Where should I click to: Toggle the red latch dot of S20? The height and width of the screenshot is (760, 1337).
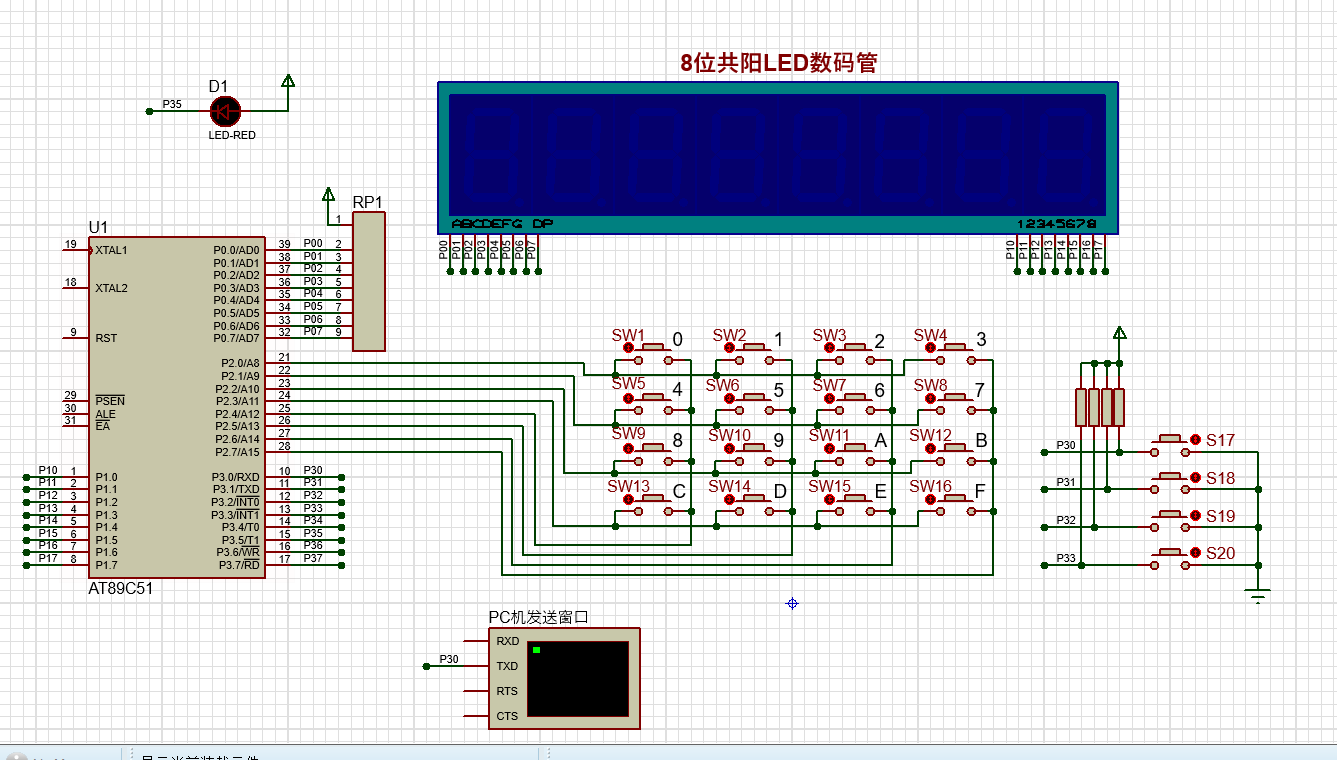[1195, 553]
